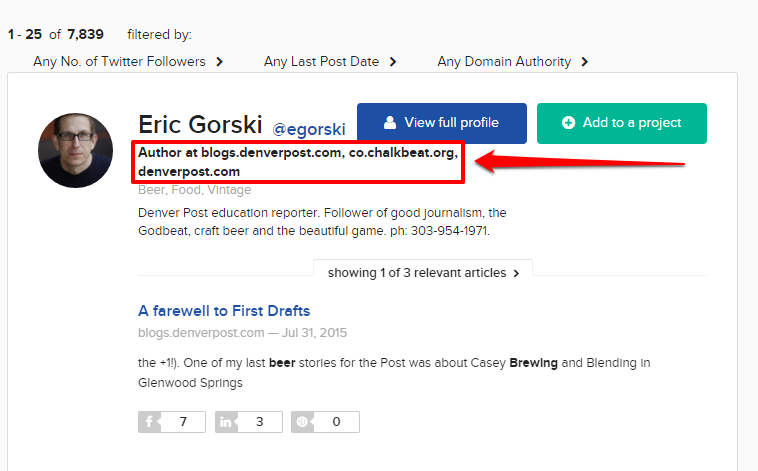
Task: Open the Any Domain Authority filter
Action: click(513, 62)
